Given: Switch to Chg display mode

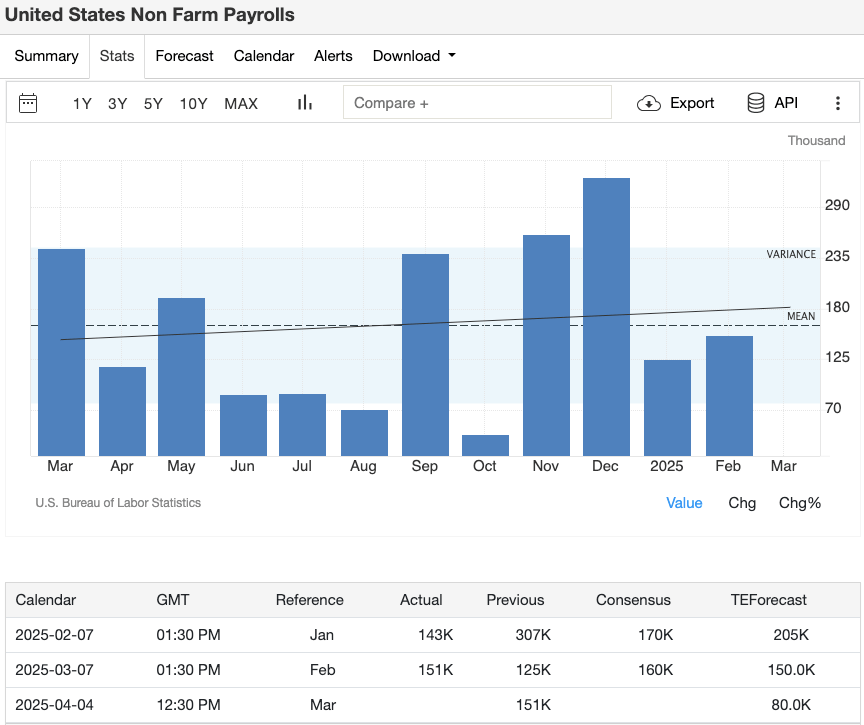Looking at the screenshot, I should coord(742,503).
